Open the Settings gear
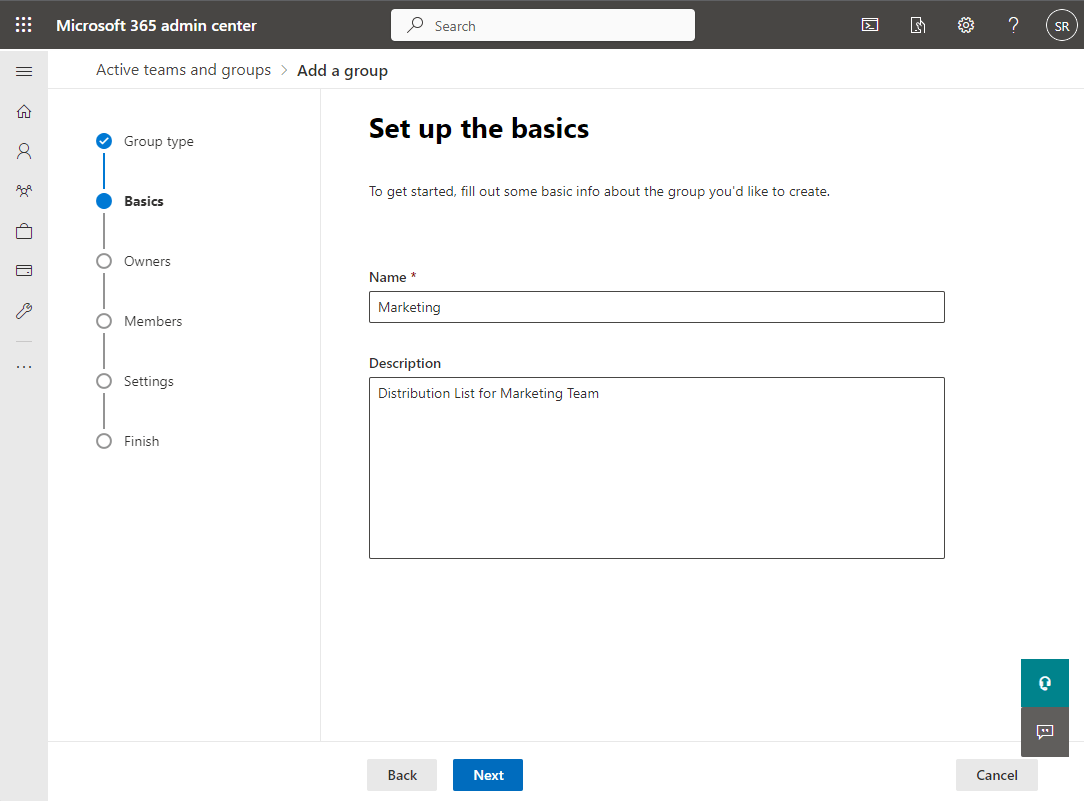 (x=965, y=25)
